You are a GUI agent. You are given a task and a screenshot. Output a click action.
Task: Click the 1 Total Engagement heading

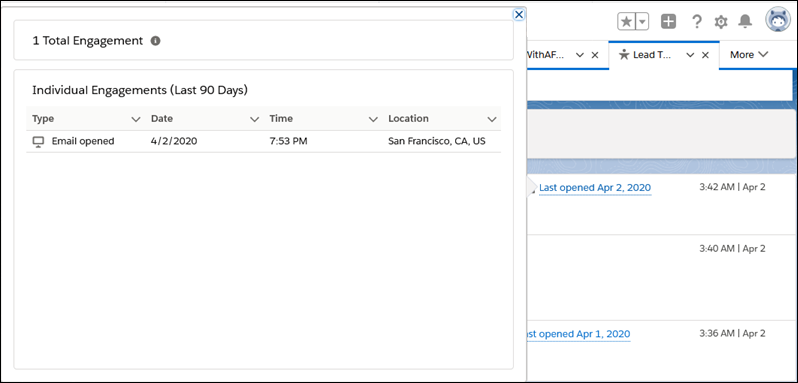pyautogui.click(x=88, y=41)
